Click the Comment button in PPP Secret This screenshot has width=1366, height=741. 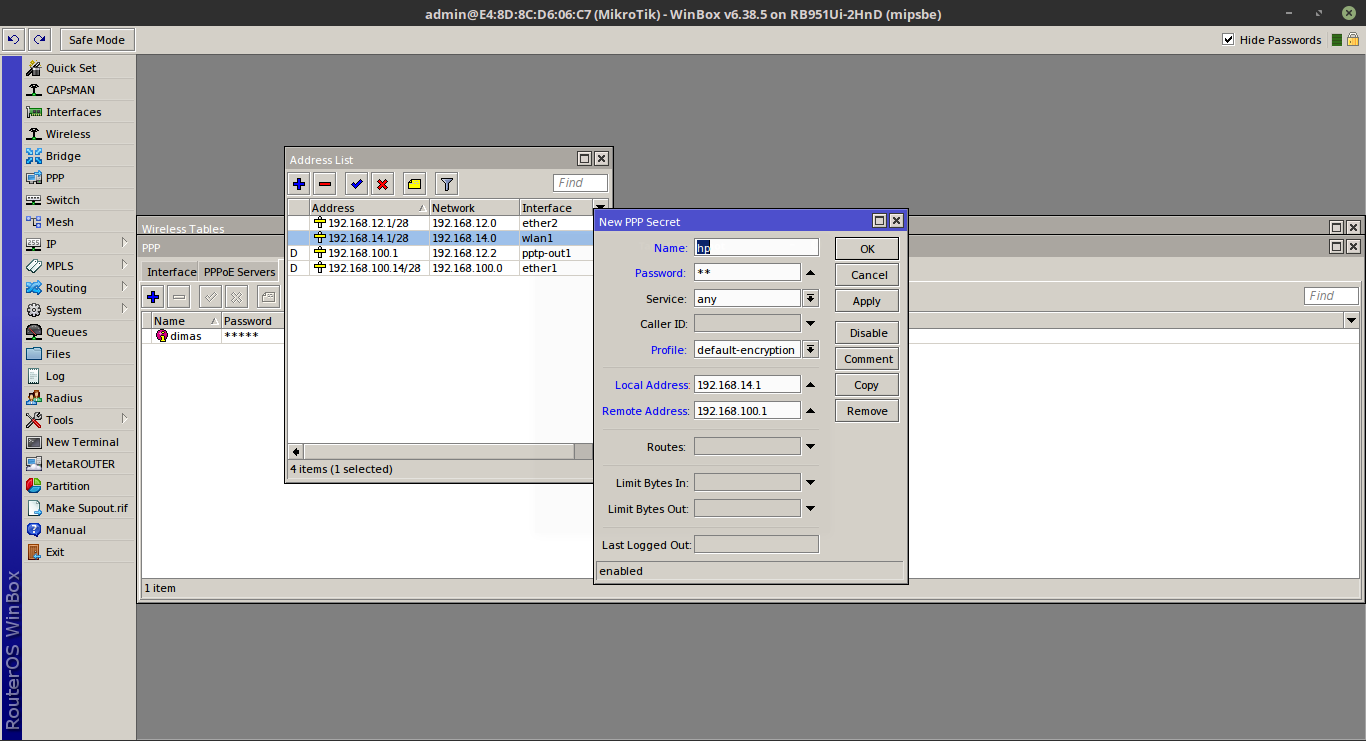[x=867, y=359]
